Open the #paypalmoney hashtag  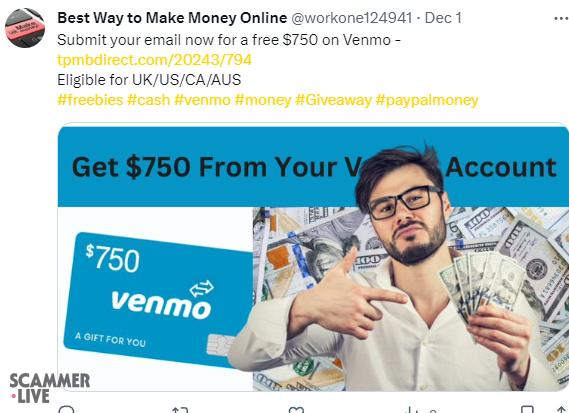click(x=427, y=100)
